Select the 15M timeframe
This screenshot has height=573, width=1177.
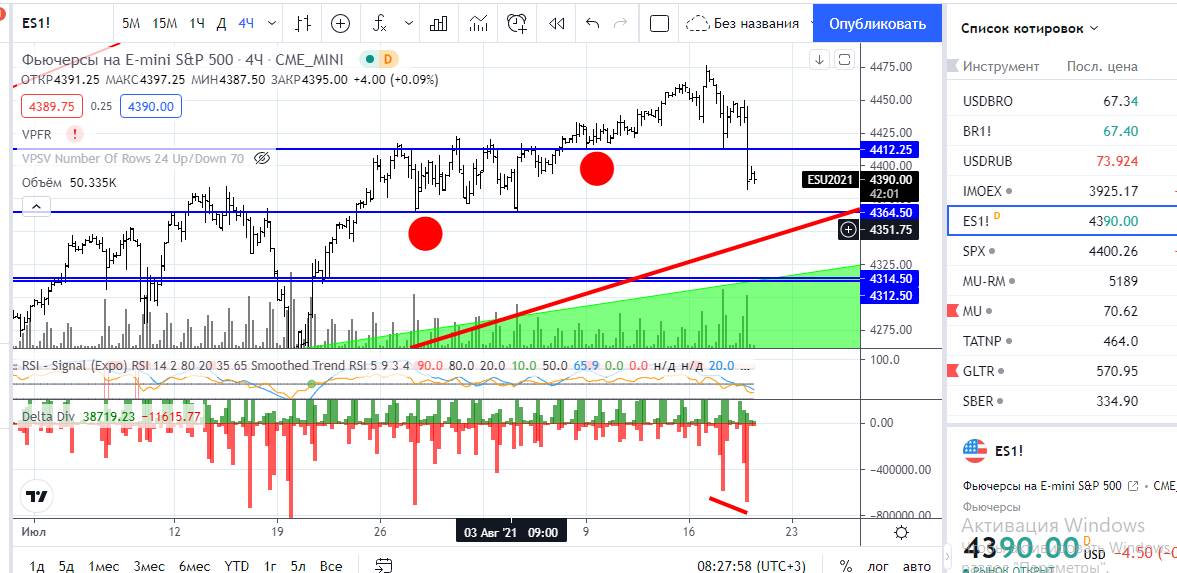pyautogui.click(x=164, y=23)
